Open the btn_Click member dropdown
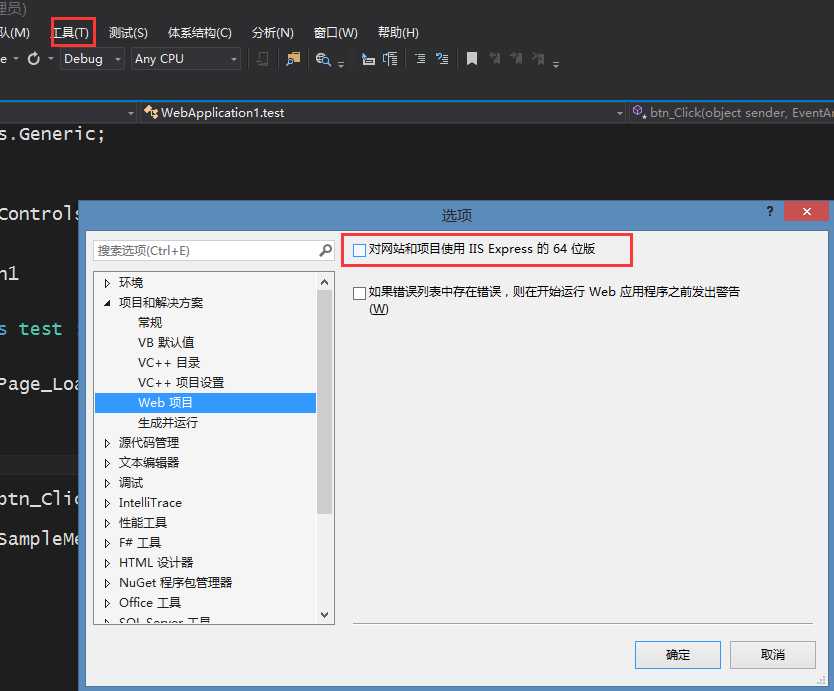 [x=731, y=113]
